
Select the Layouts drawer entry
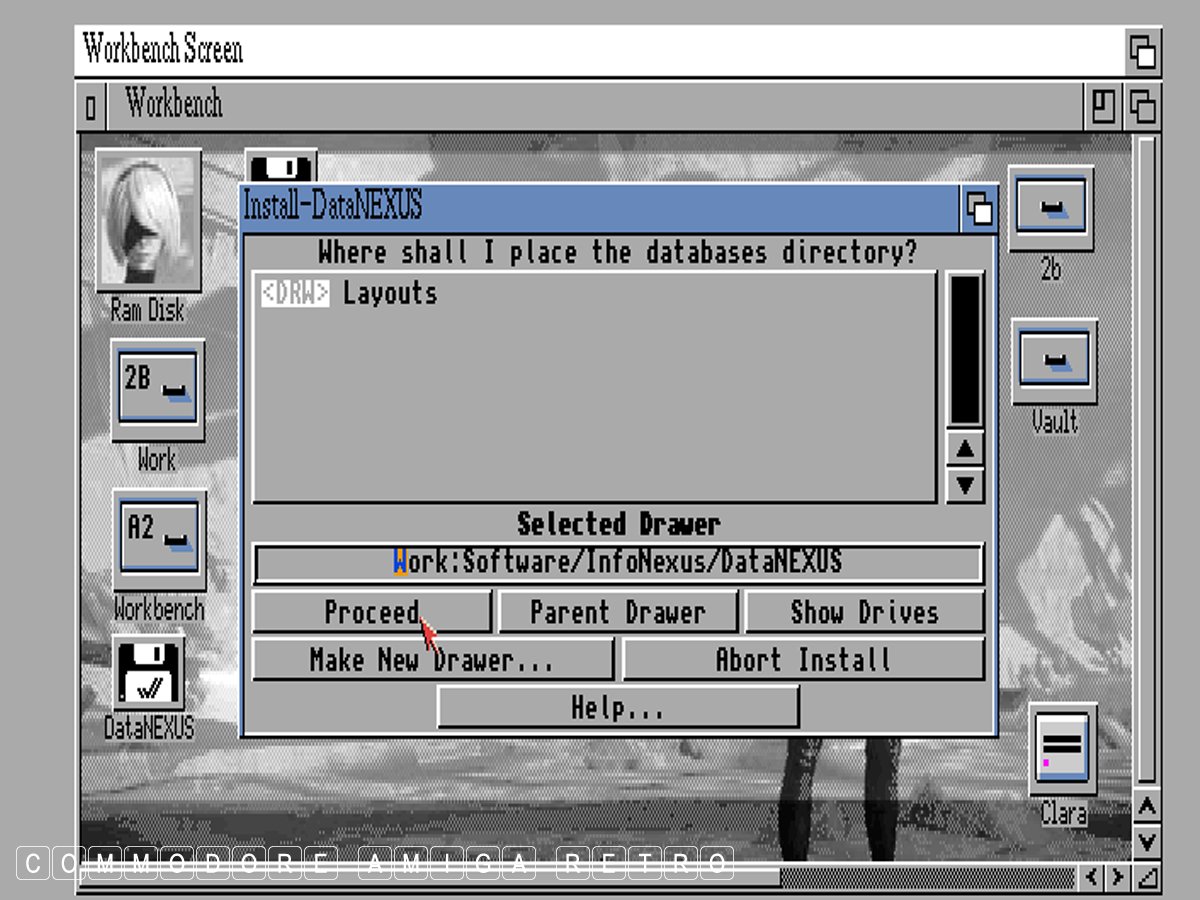[x=389, y=294]
